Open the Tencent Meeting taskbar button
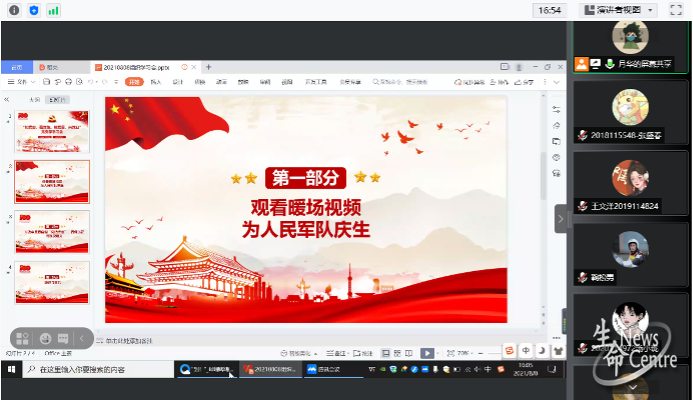This screenshot has width=693, height=400. [328, 370]
